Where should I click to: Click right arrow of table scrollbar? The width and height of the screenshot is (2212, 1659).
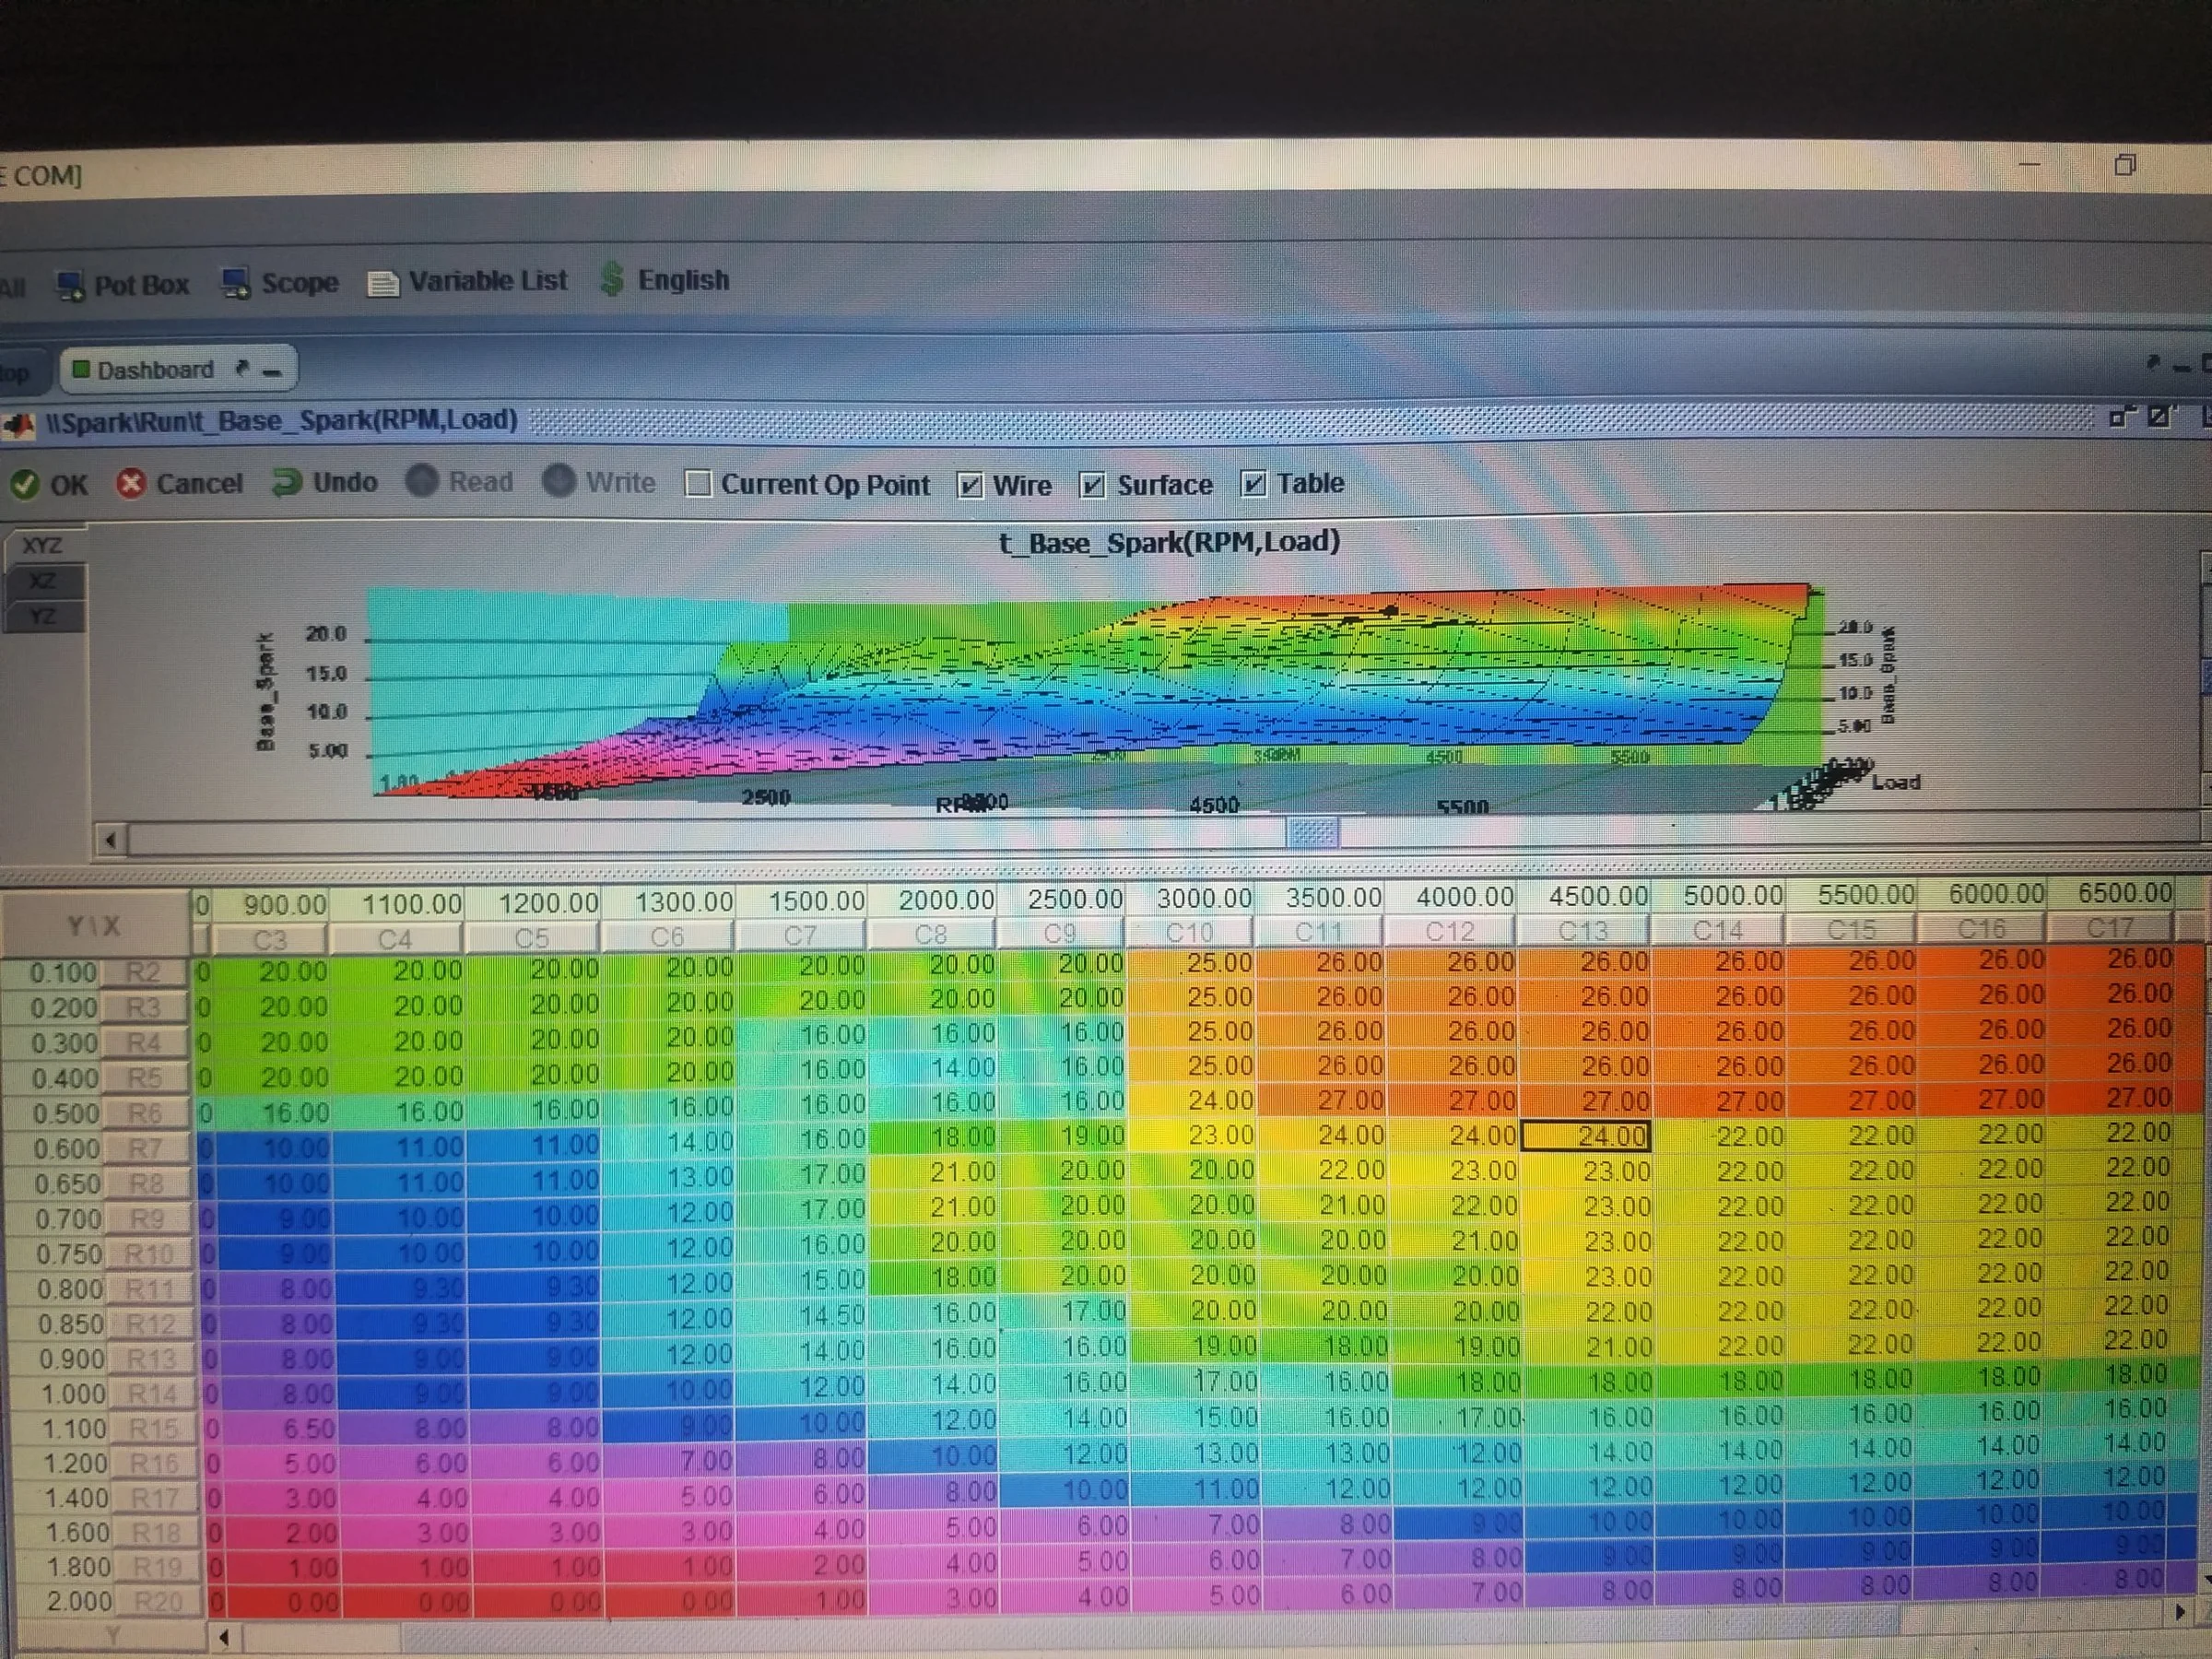coord(2181,1612)
